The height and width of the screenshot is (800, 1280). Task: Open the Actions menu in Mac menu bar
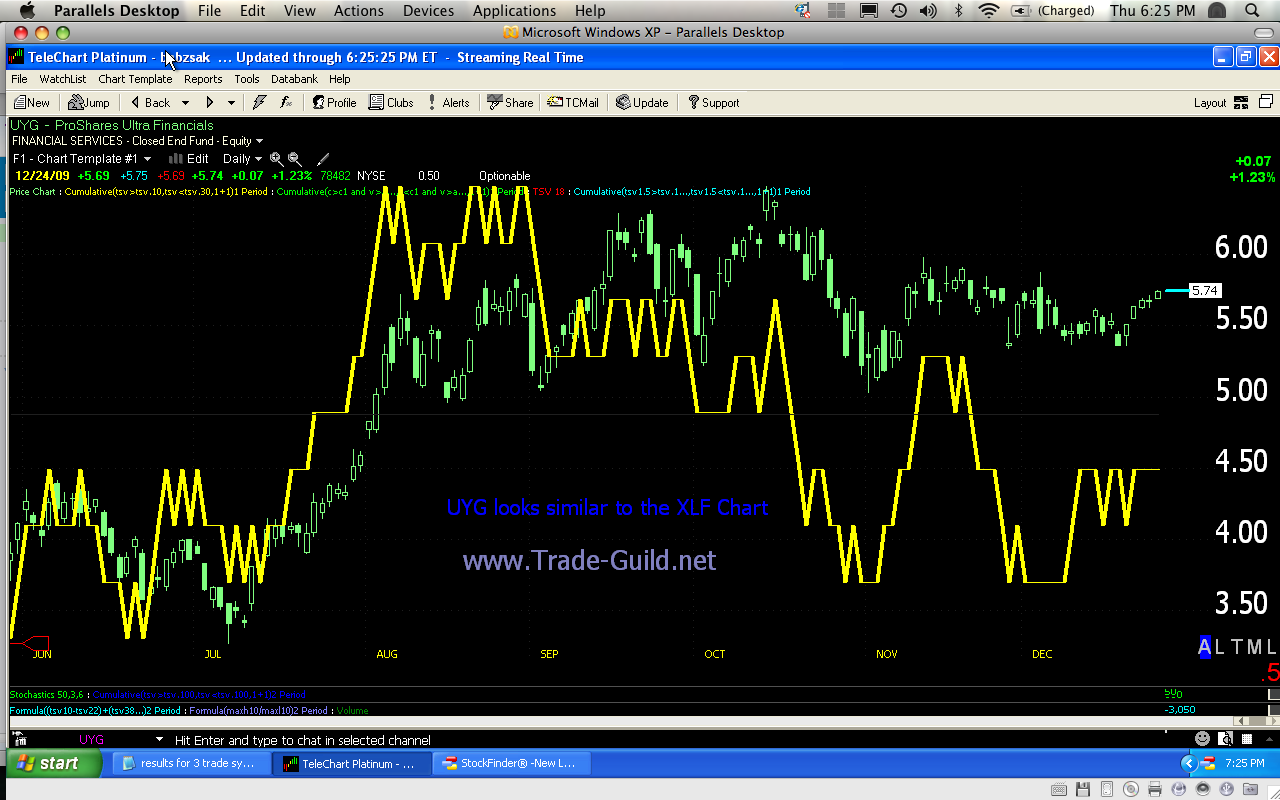359,11
